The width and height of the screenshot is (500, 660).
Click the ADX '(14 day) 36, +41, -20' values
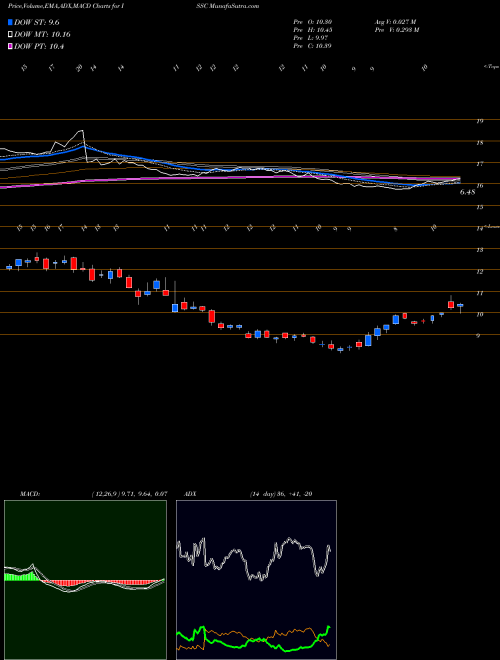[x=280, y=494]
